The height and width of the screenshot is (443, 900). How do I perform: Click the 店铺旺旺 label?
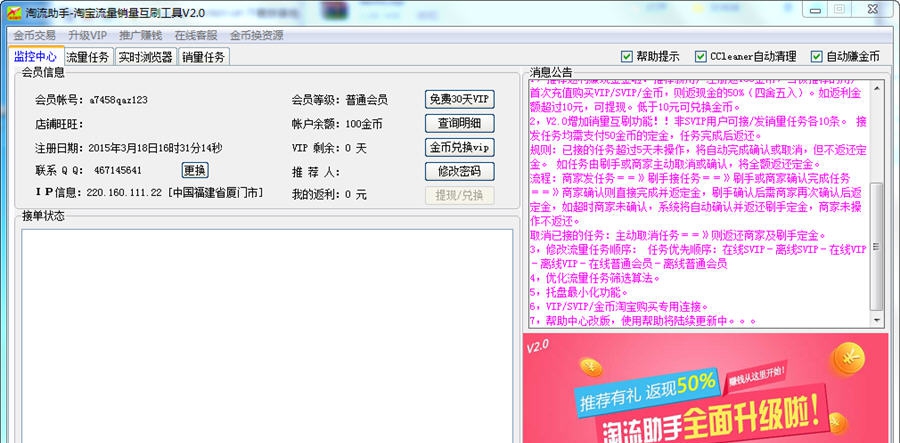(59, 124)
